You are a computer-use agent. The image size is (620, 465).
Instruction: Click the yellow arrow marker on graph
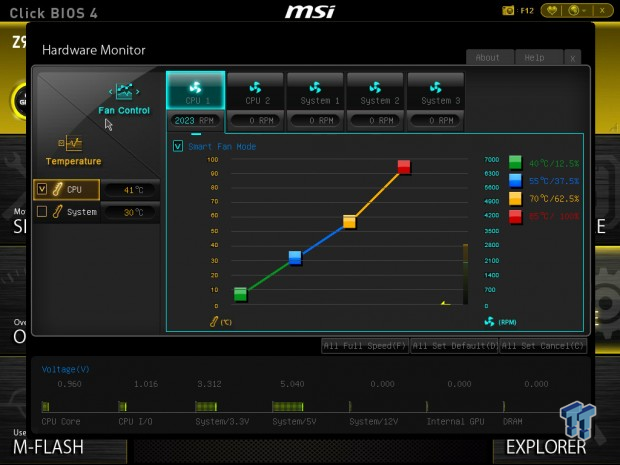pos(446,303)
